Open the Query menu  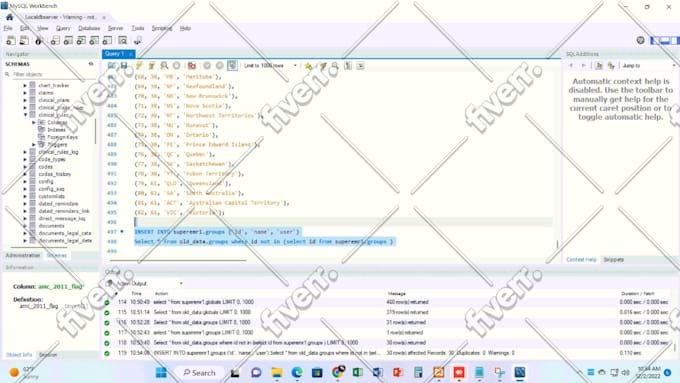tap(63, 28)
